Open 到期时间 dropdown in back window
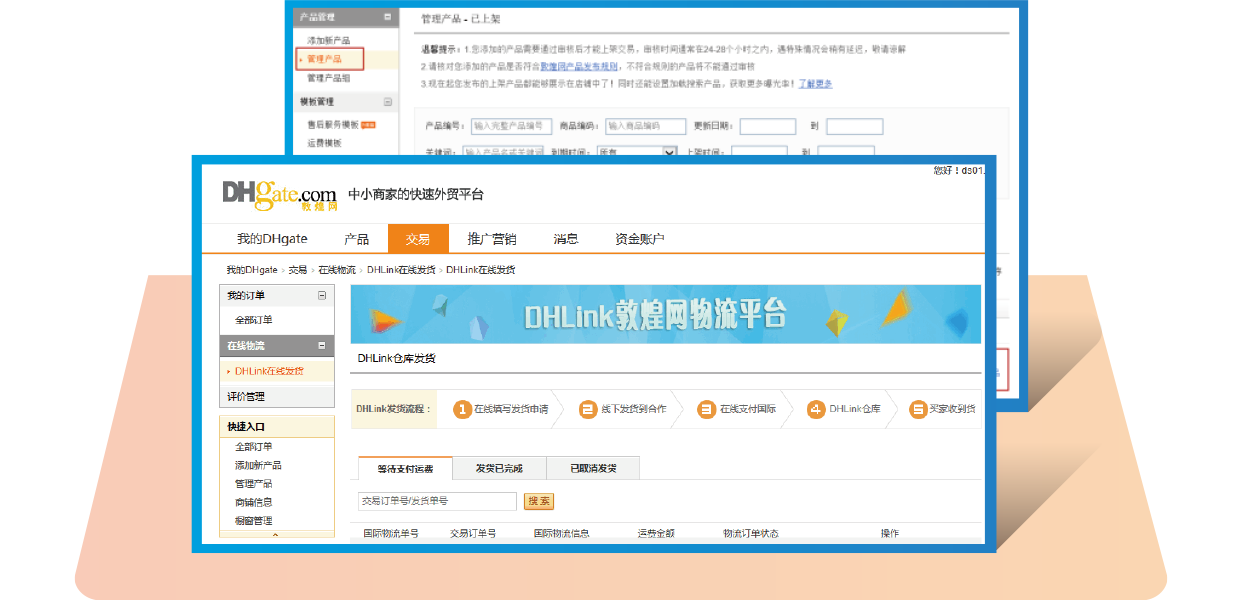 click(637, 151)
